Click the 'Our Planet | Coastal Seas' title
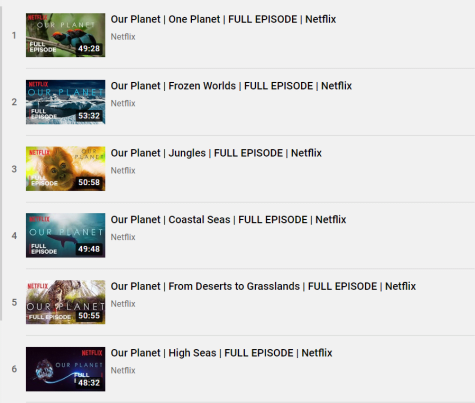The width and height of the screenshot is (475, 403). 228,220
